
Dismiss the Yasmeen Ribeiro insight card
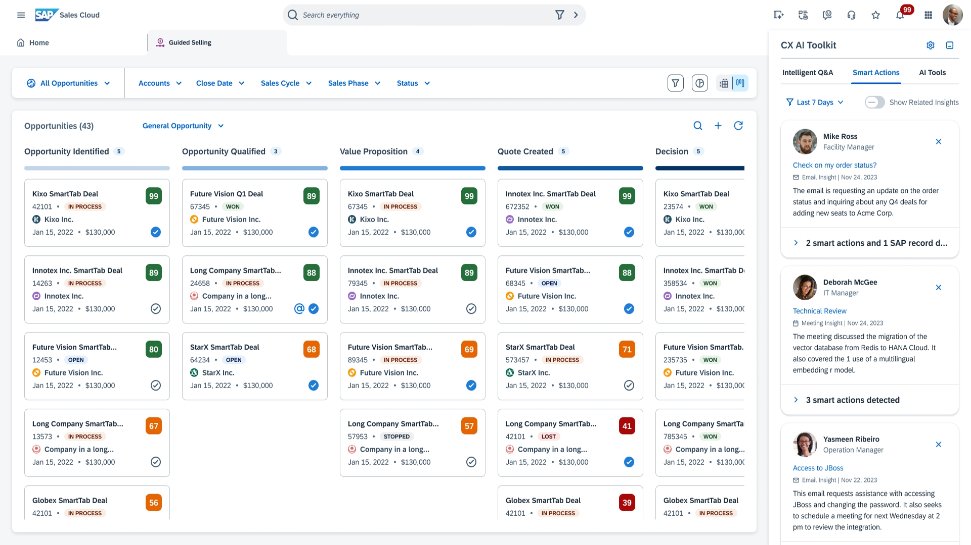pyautogui.click(x=938, y=445)
